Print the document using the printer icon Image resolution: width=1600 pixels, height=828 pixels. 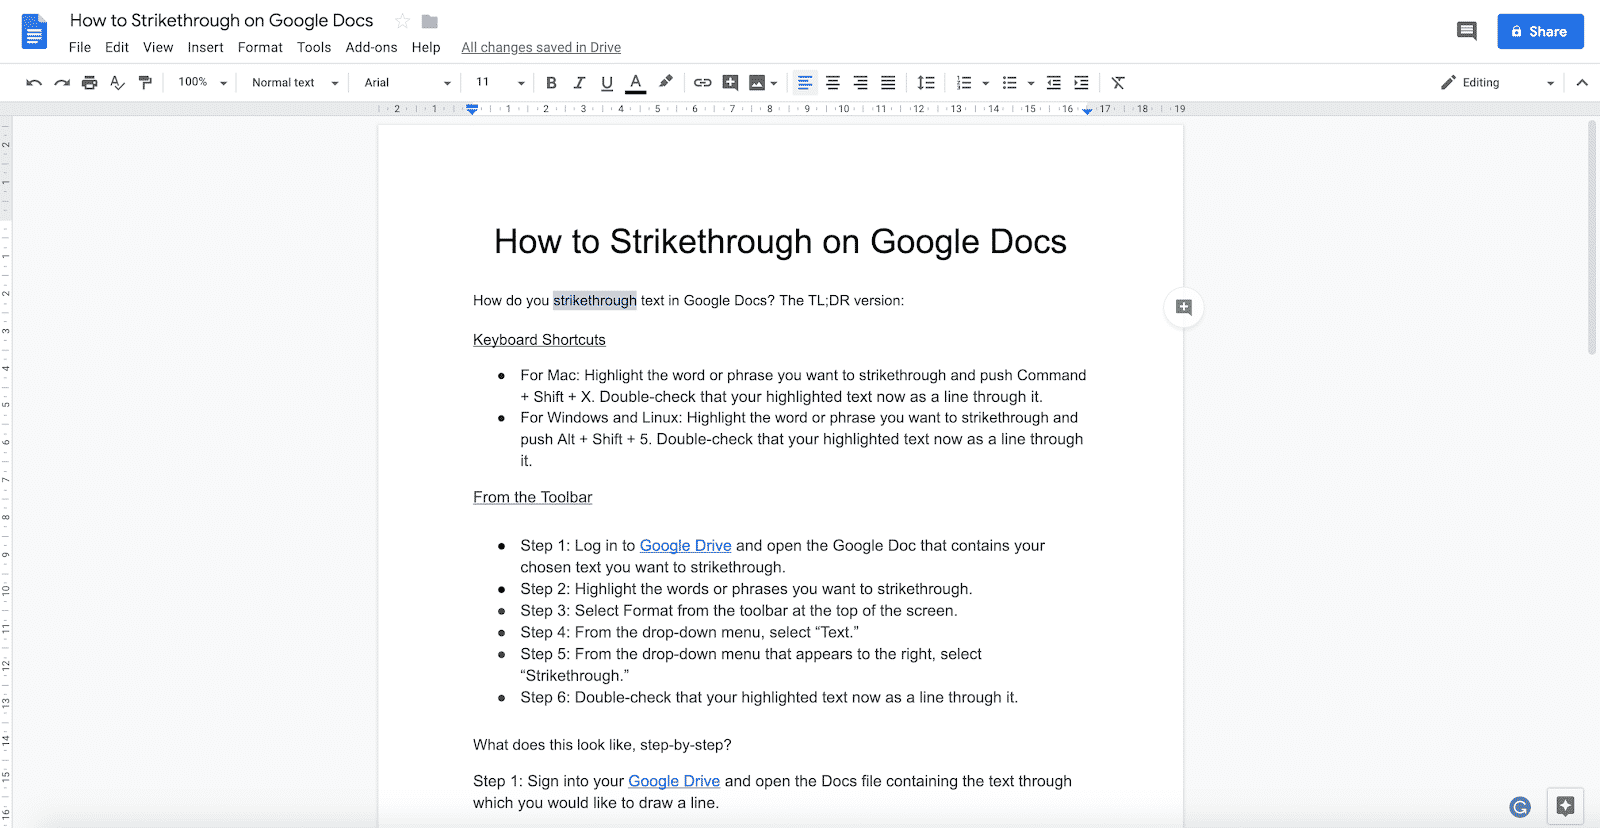[x=90, y=83]
